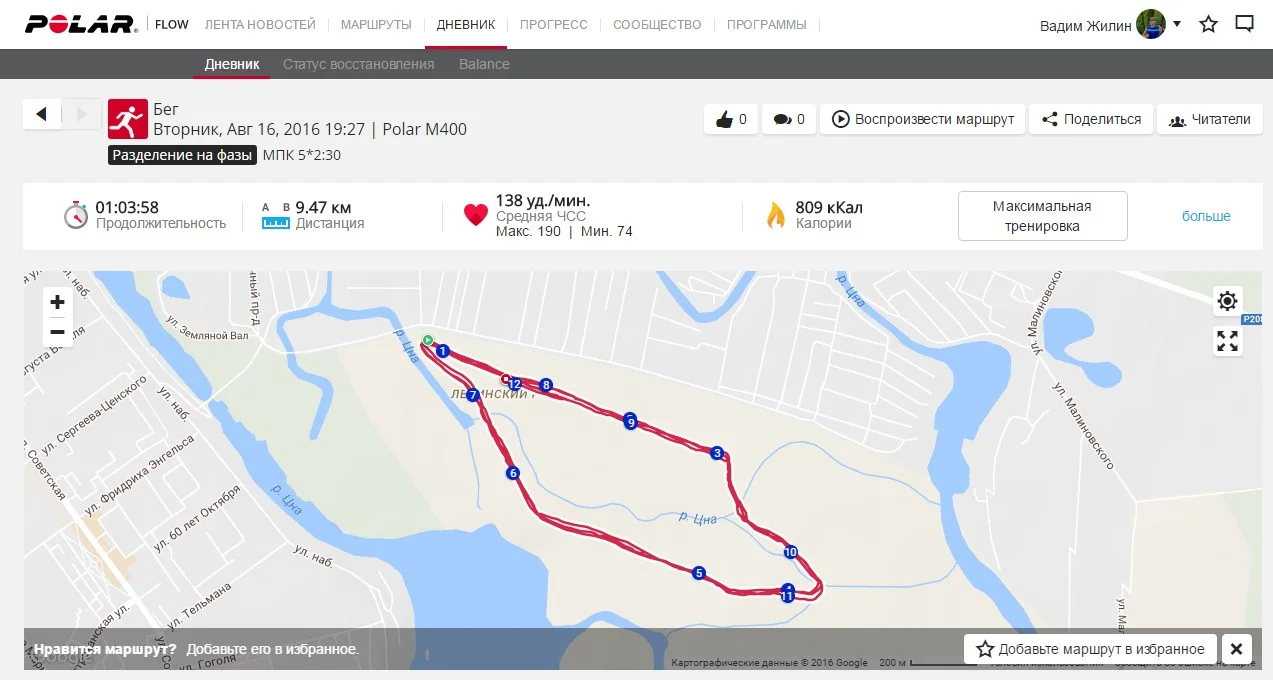Switch to 'Статус восстановления' sub-tab
Viewport: 1273px width, 680px height.
tap(359, 64)
